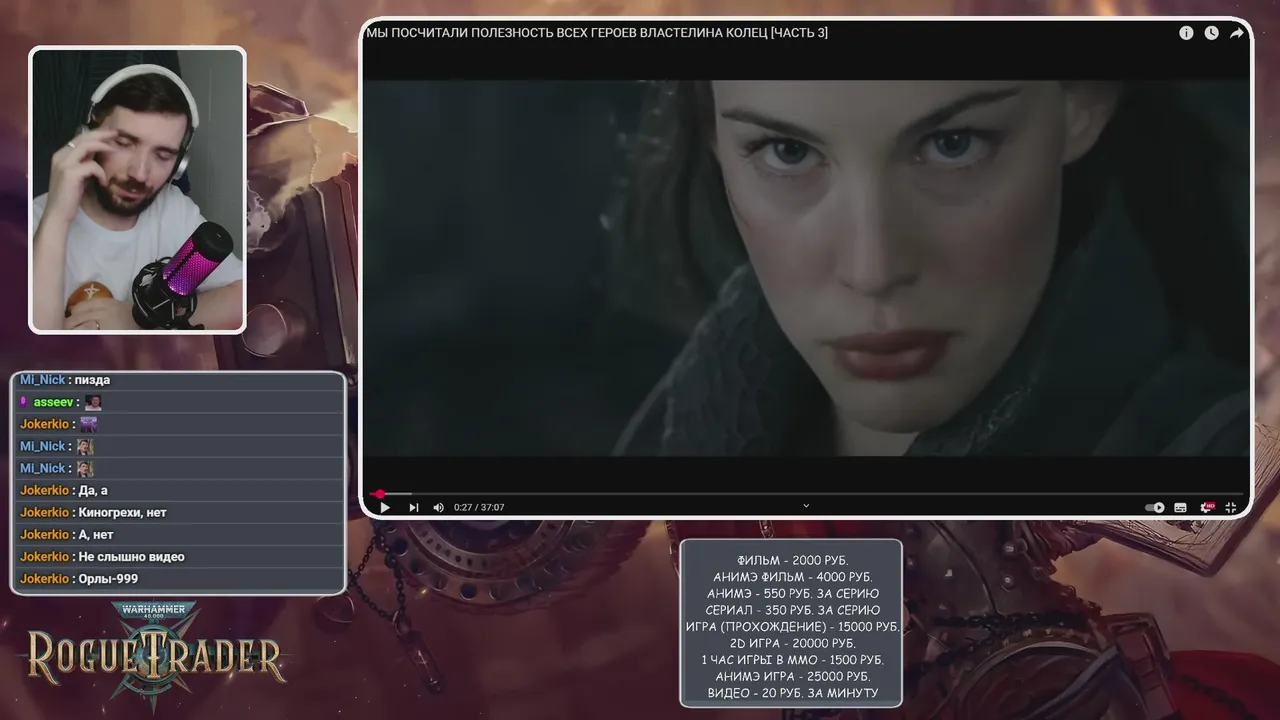Click the streamer webcam feed
The height and width of the screenshot is (720, 1280).
coord(138,190)
